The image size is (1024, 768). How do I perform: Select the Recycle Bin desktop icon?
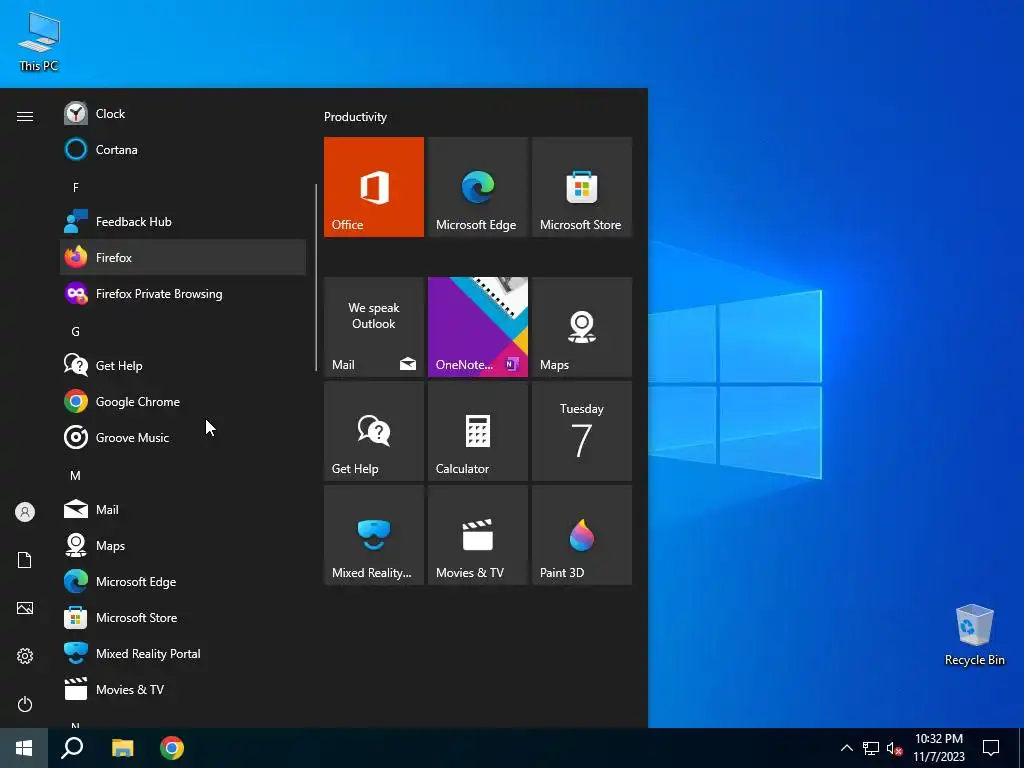[974, 635]
